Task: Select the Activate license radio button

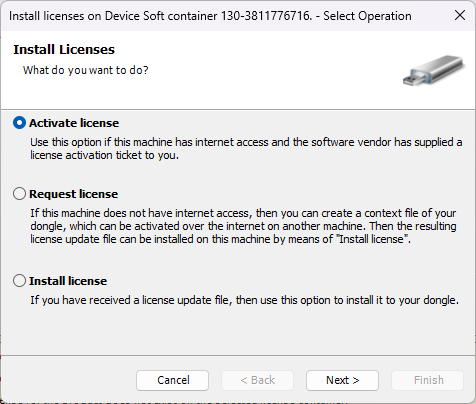Action: pos(19,123)
